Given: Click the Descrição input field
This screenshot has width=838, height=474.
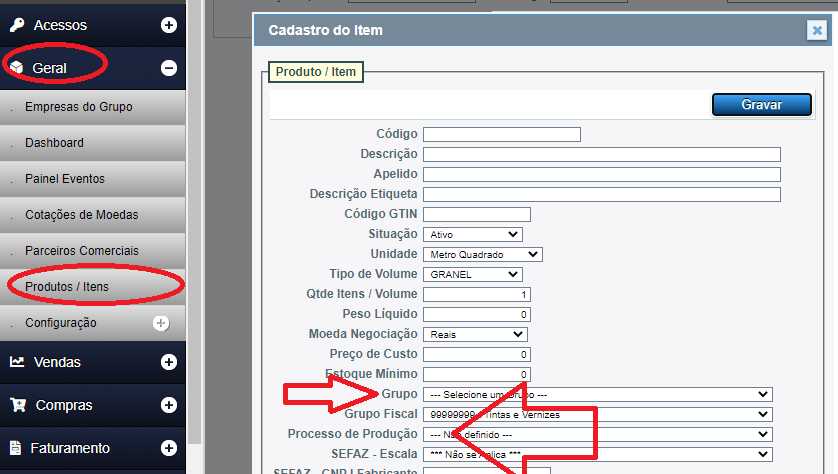Looking at the screenshot, I should [601, 154].
